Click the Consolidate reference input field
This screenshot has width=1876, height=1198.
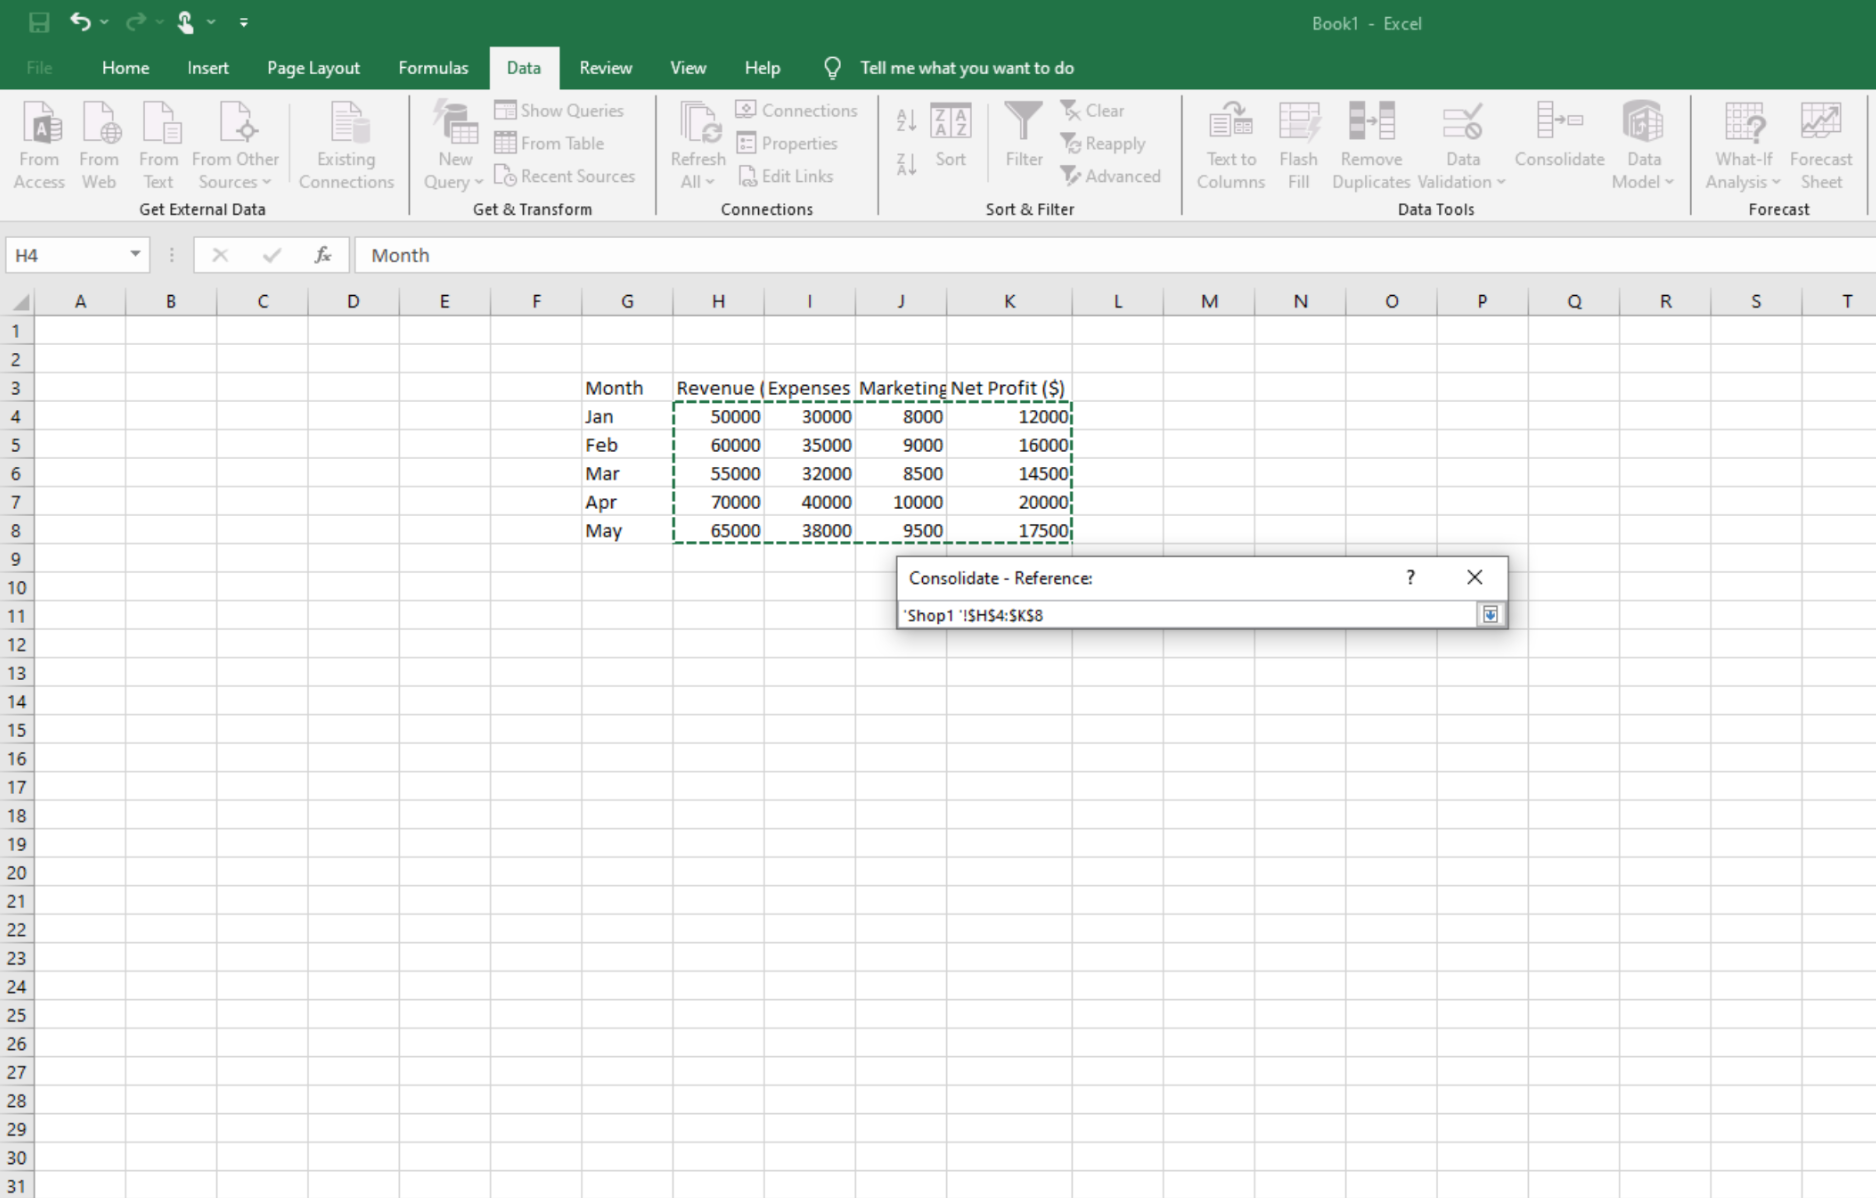coord(1188,615)
